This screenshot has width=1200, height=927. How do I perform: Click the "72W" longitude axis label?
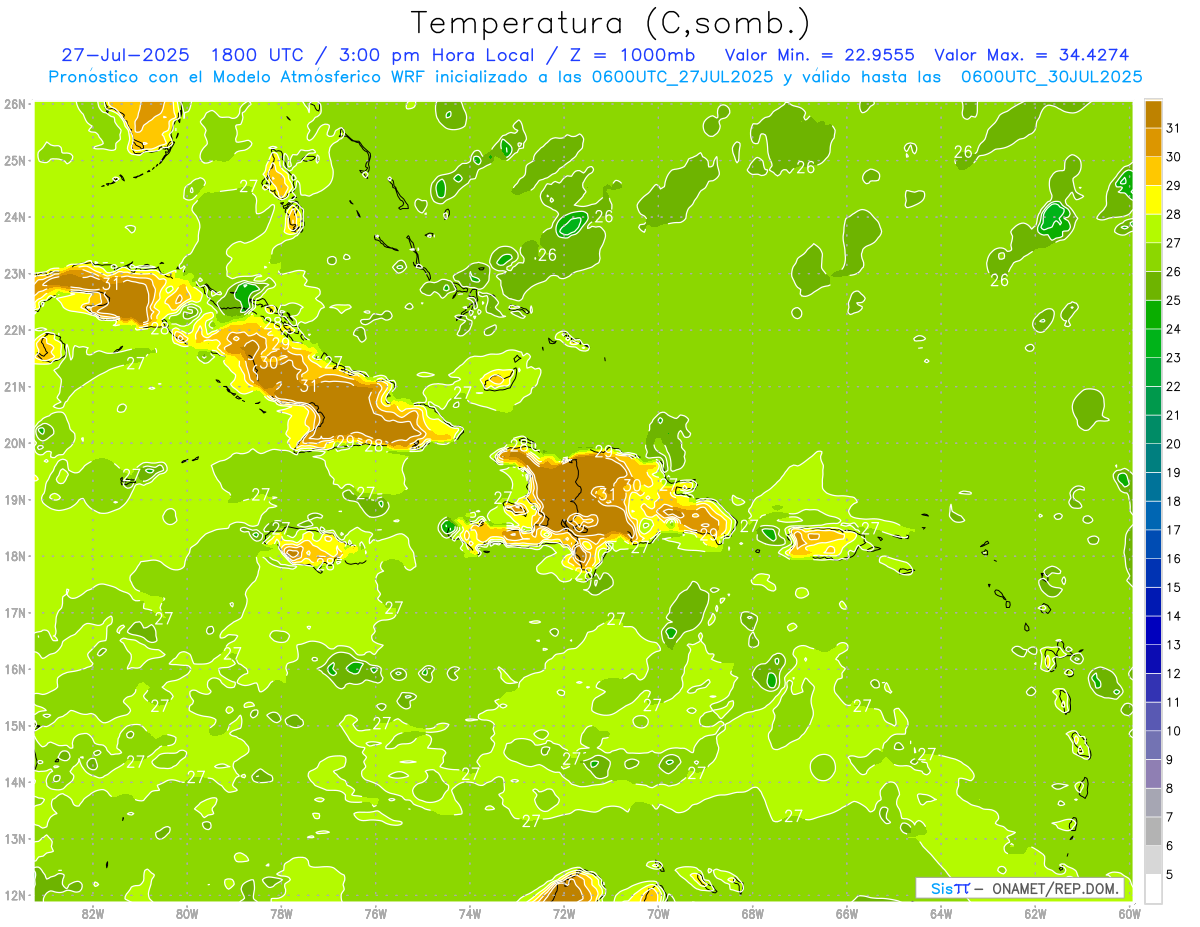564,912
